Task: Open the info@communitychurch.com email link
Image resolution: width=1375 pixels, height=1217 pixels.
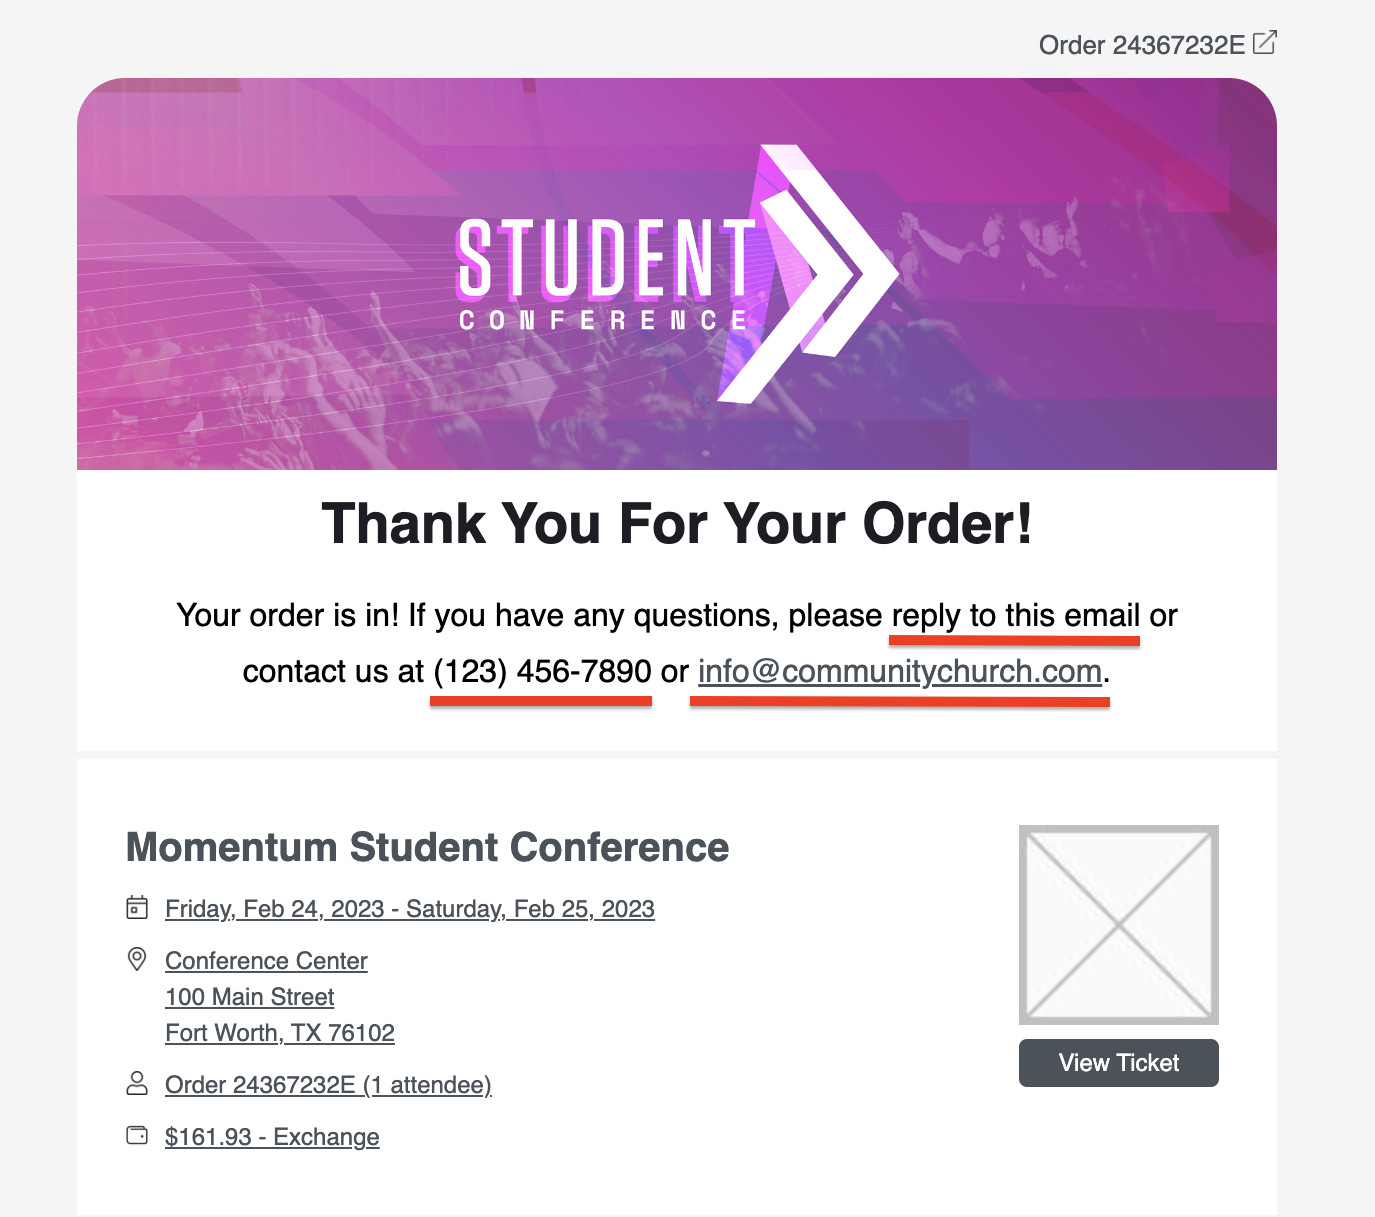Action: tap(900, 671)
